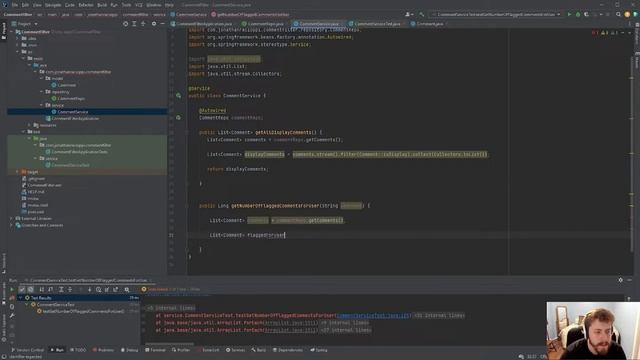Click Run with Coverage icon
This screenshot has width=640, height=360.
[587, 14]
